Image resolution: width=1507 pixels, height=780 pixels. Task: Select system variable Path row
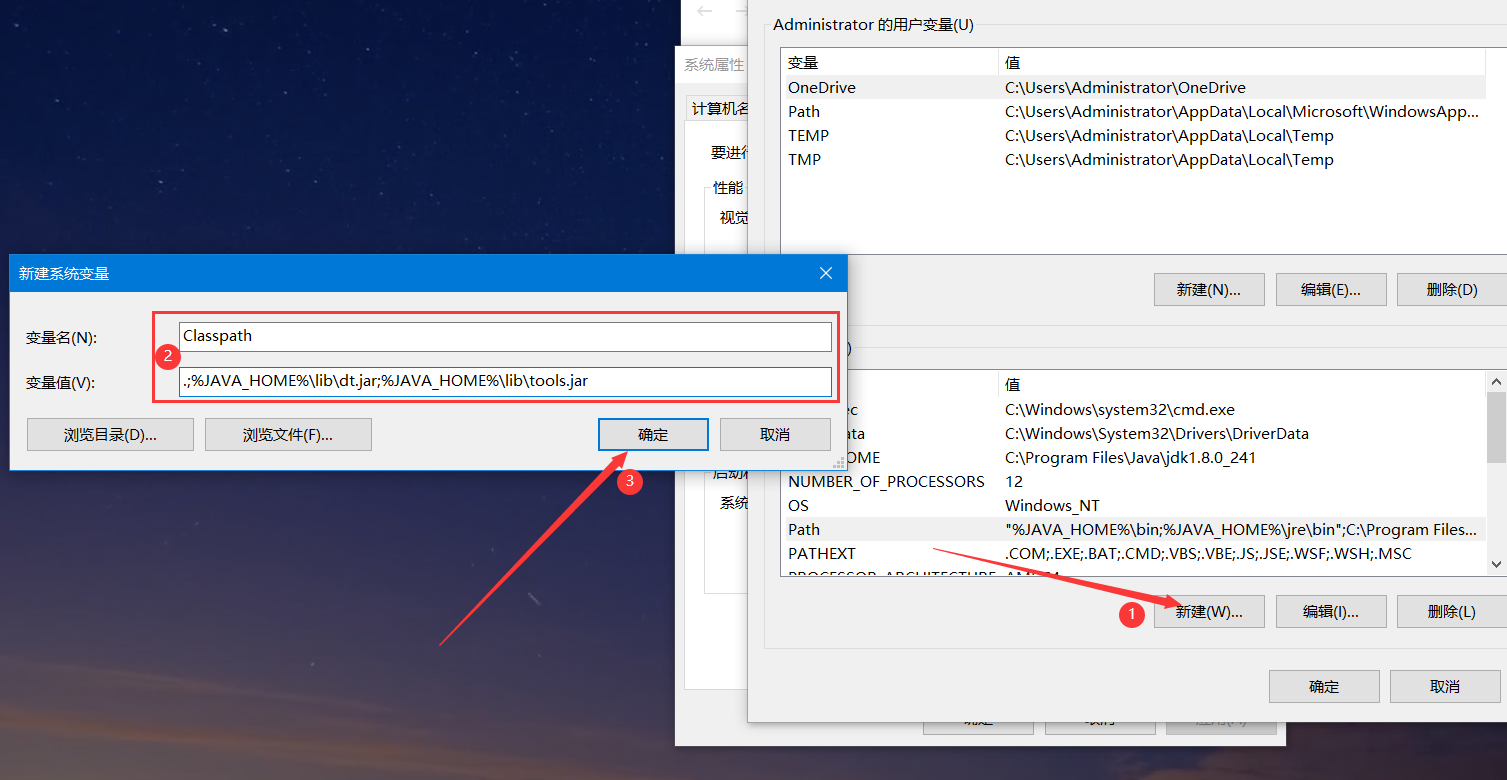click(x=1133, y=530)
